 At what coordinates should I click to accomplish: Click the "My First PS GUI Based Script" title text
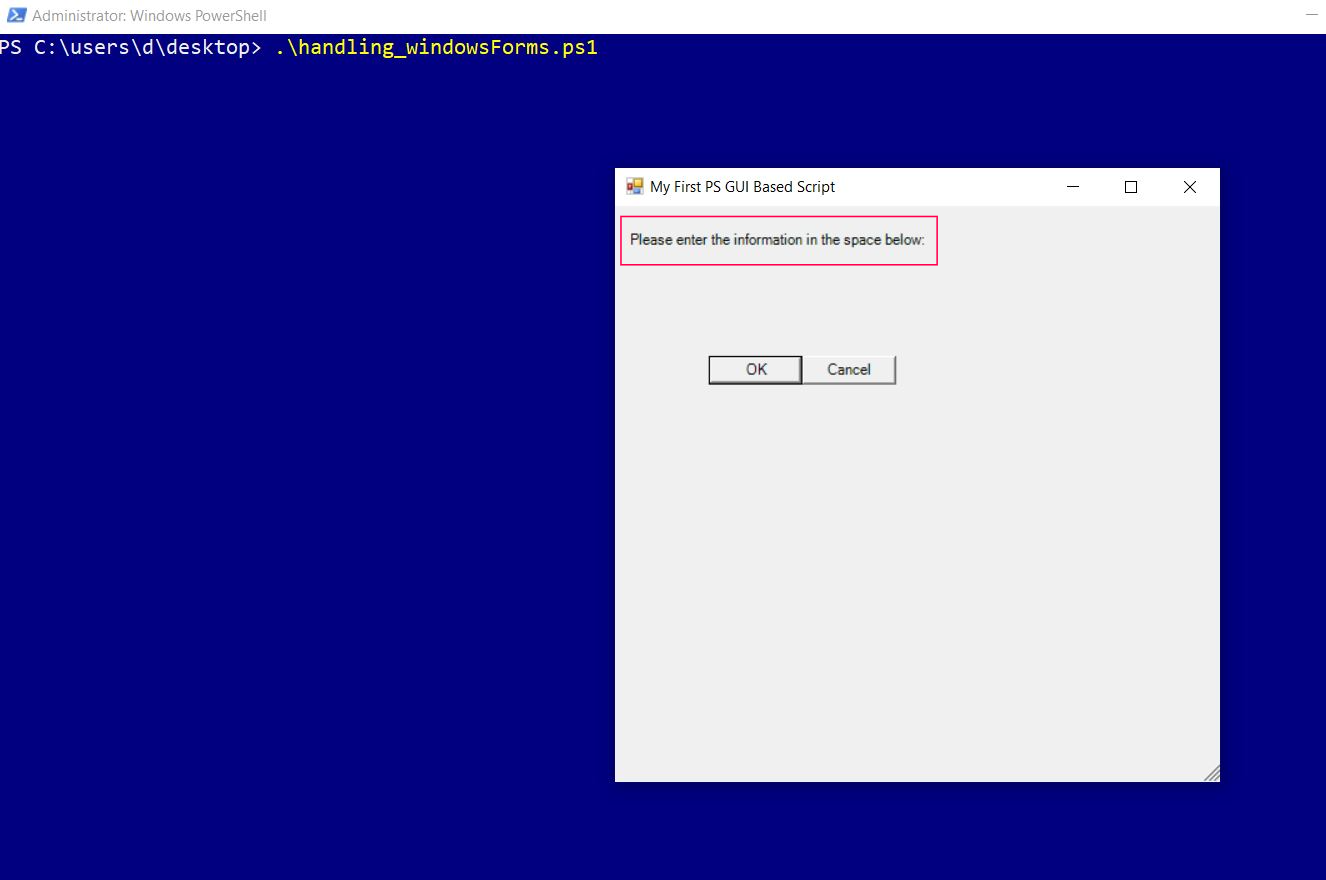click(742, 187)
